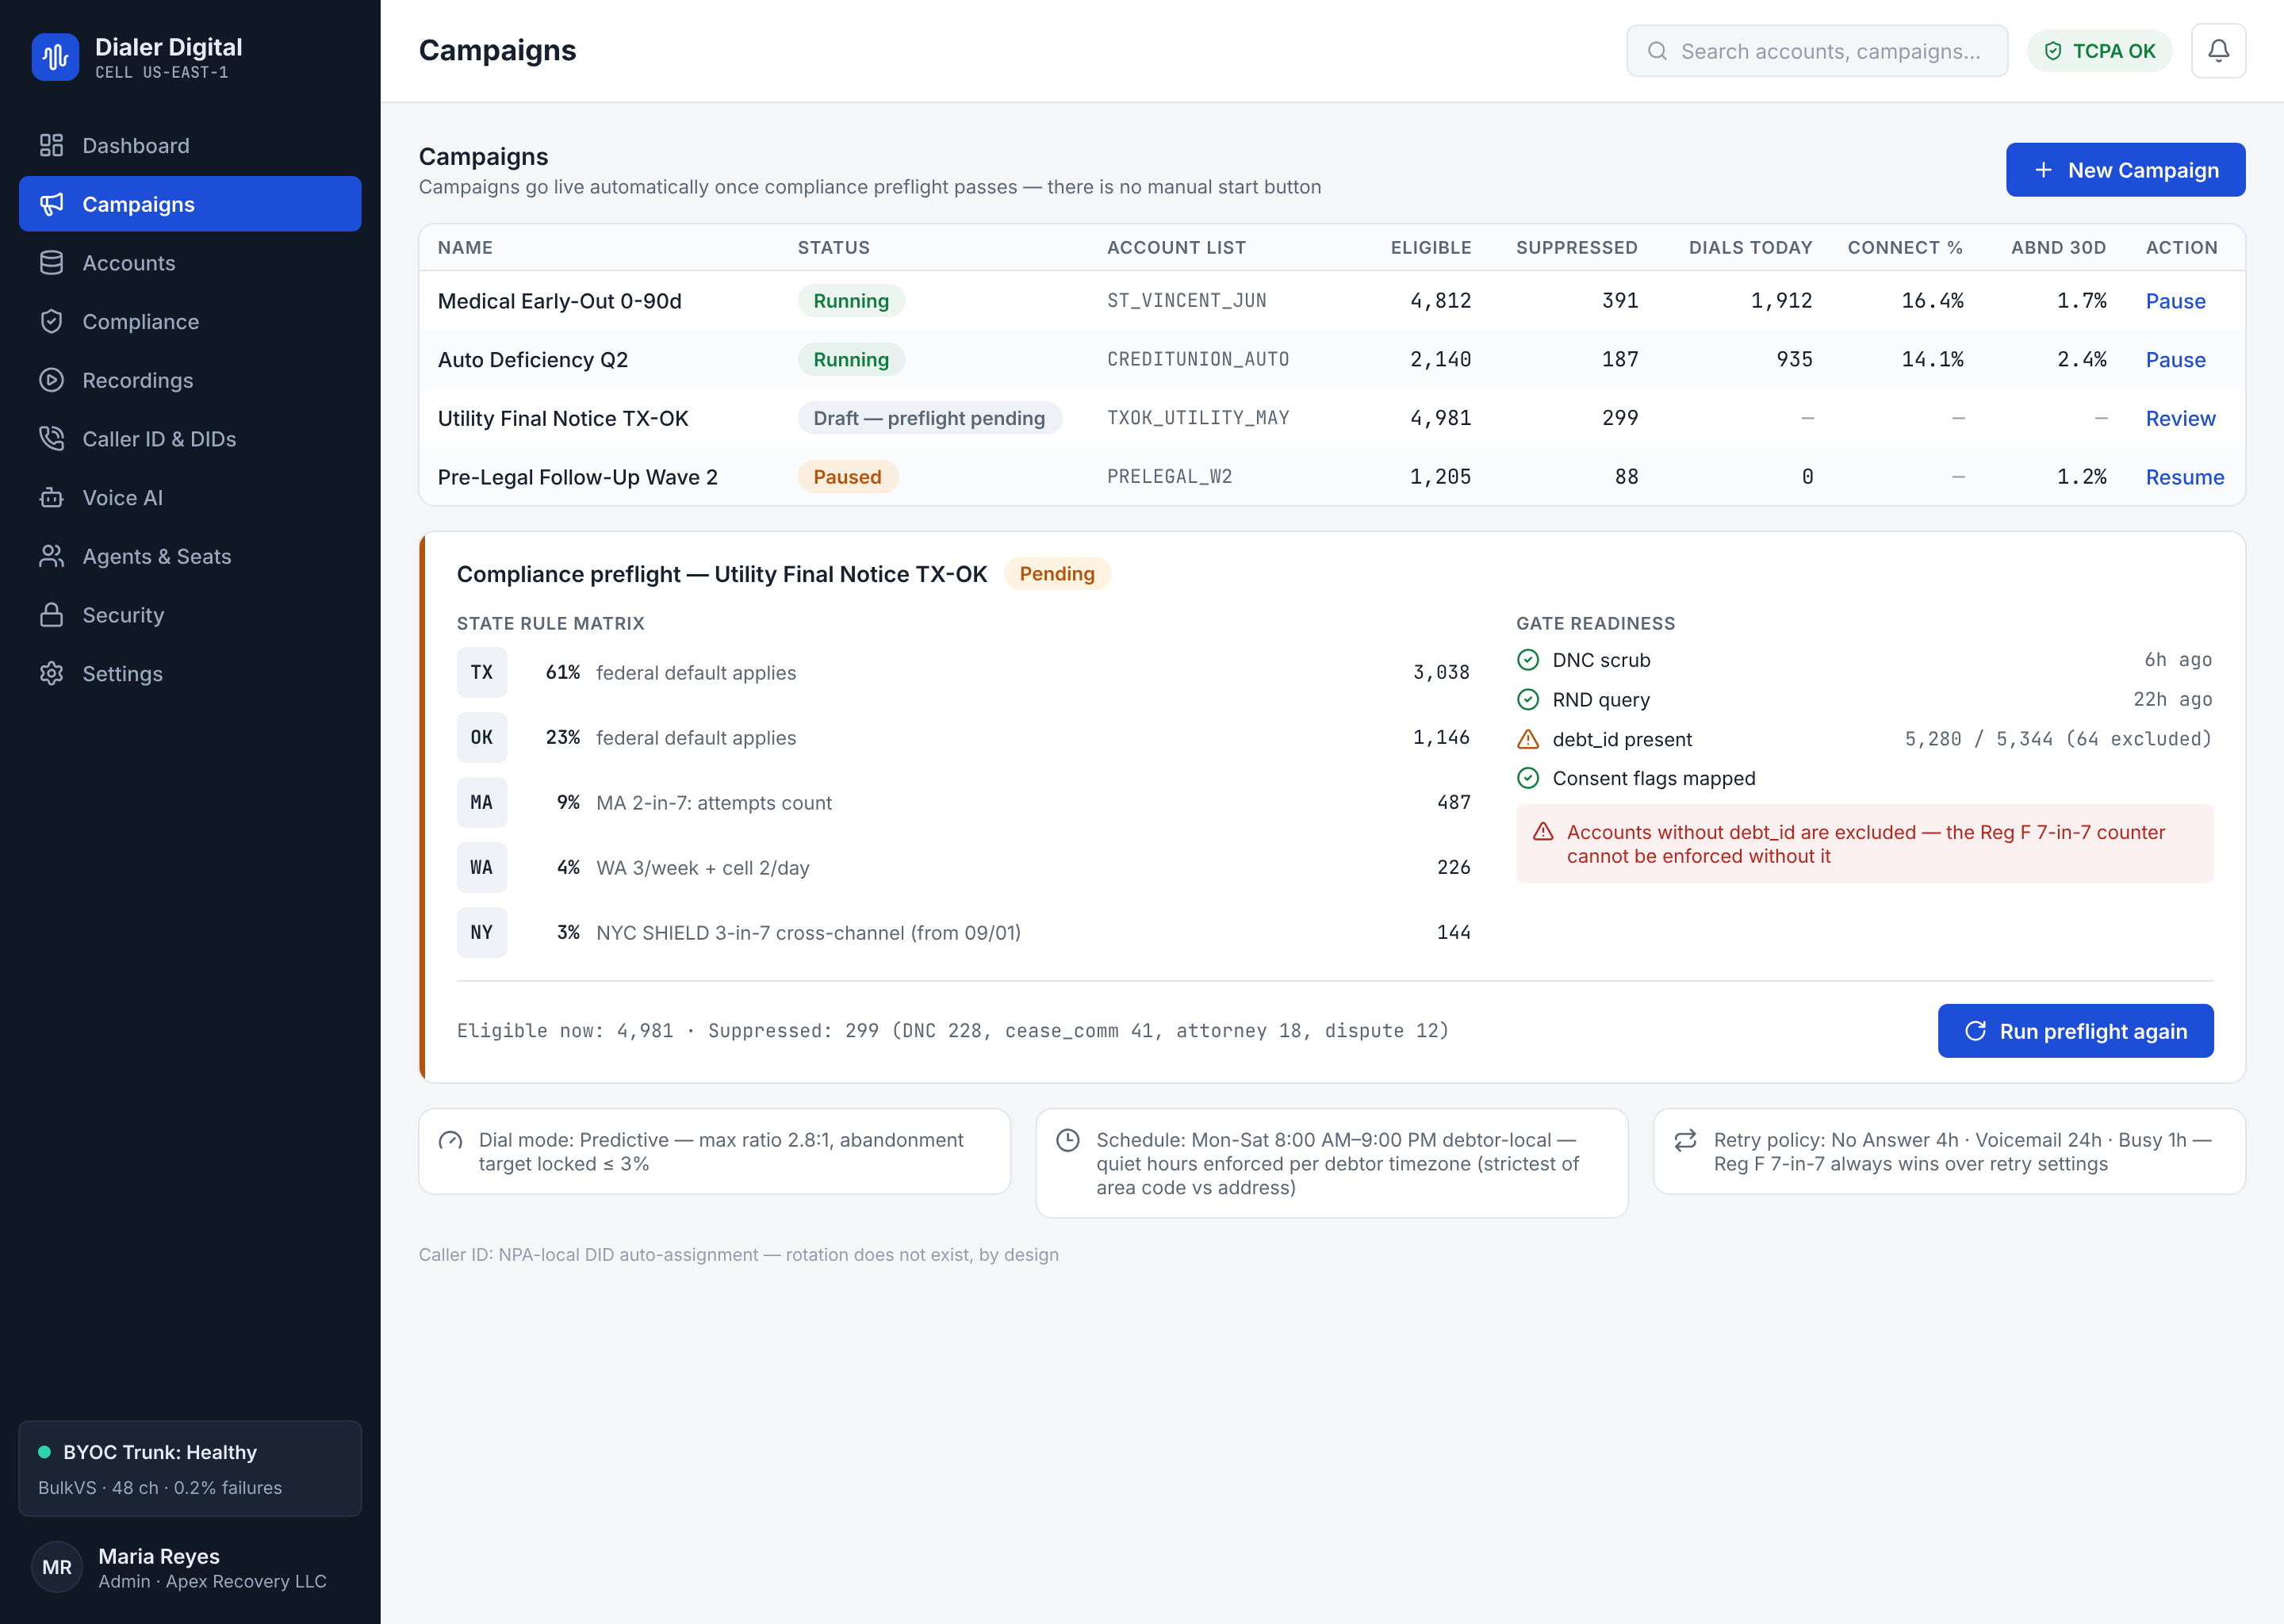Open the notifications bell
The width and height of the screenshot is (2284, 1624).
[x=2218, y=51]
